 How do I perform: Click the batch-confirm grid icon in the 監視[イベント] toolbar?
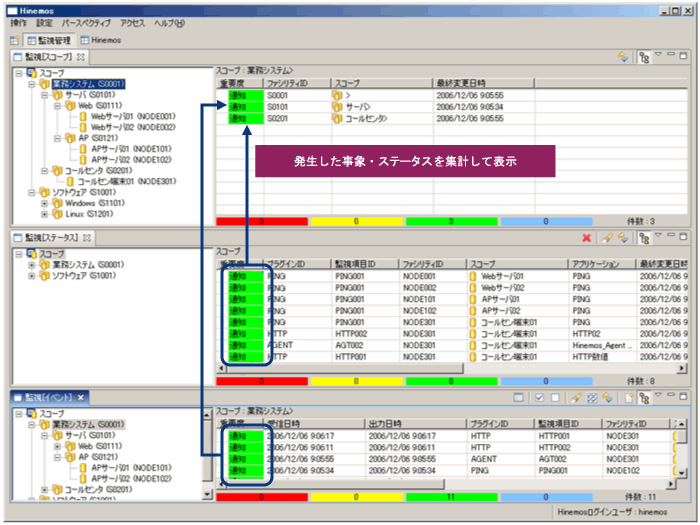point(592,397)
